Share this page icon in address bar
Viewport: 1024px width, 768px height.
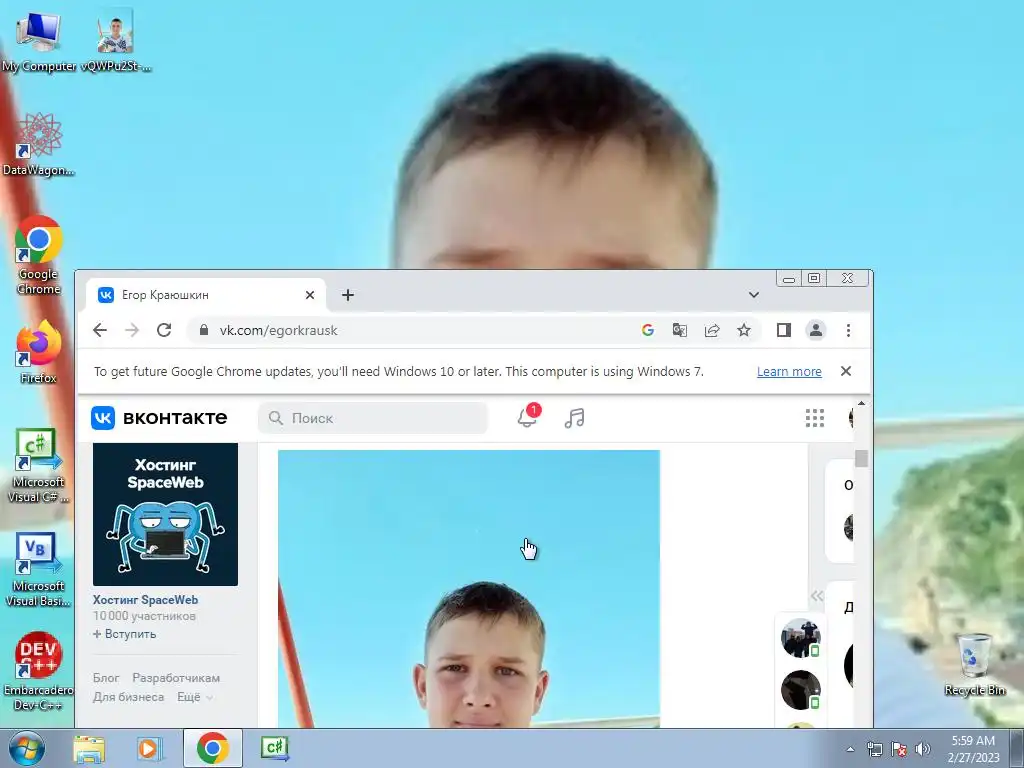(712, 330)
